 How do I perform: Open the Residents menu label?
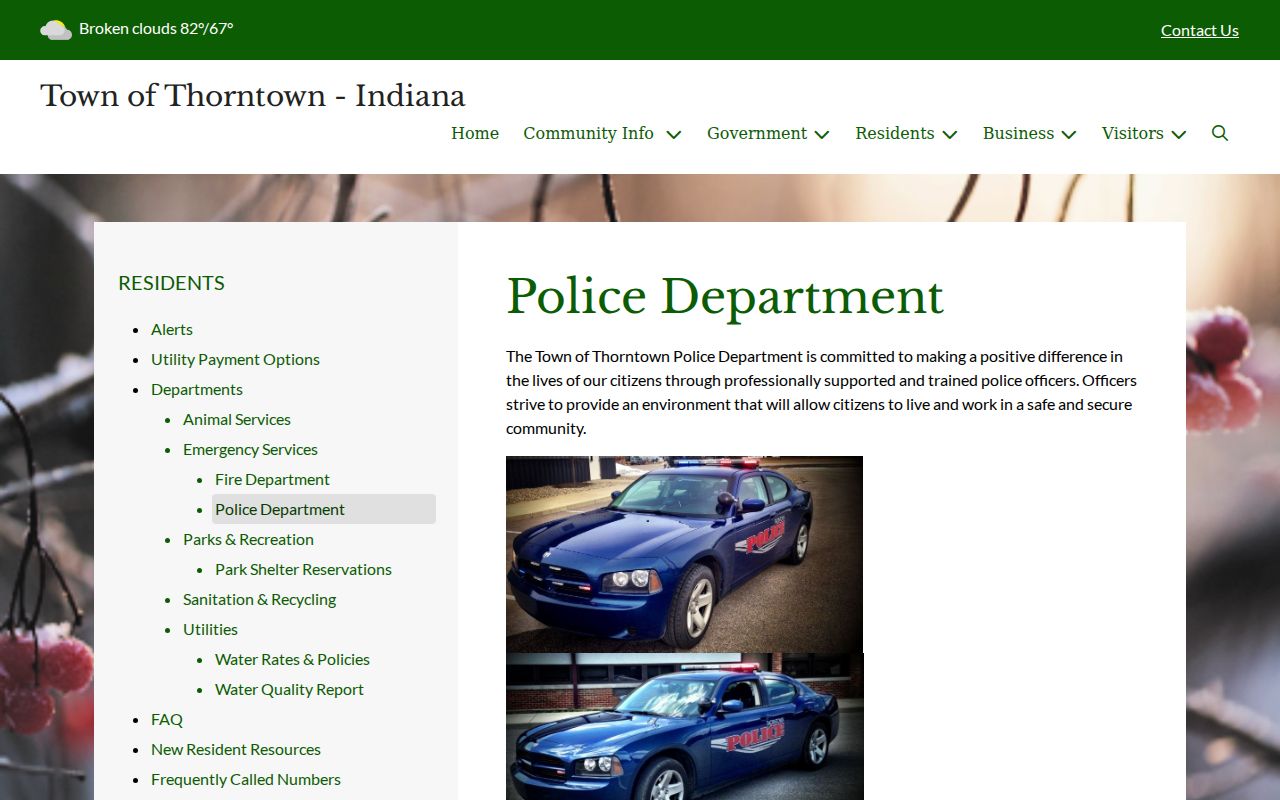pyautogui.click(x=895, y=133)
